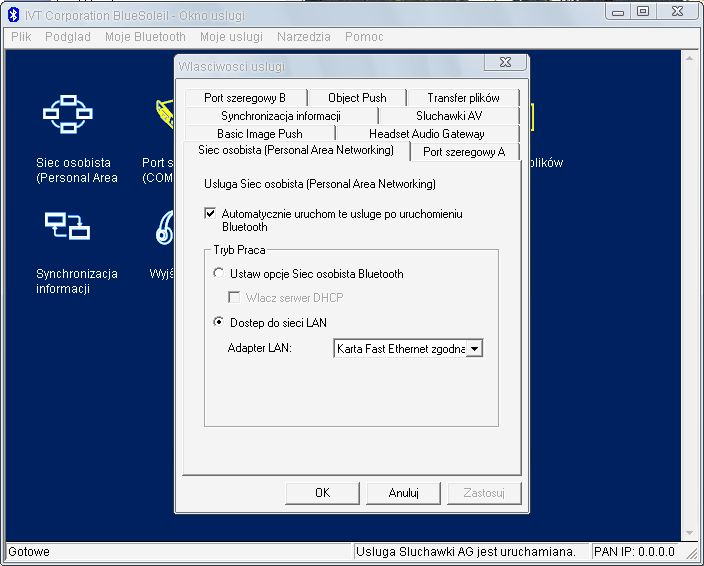Open the Narzedzia menu

[304, 37]
